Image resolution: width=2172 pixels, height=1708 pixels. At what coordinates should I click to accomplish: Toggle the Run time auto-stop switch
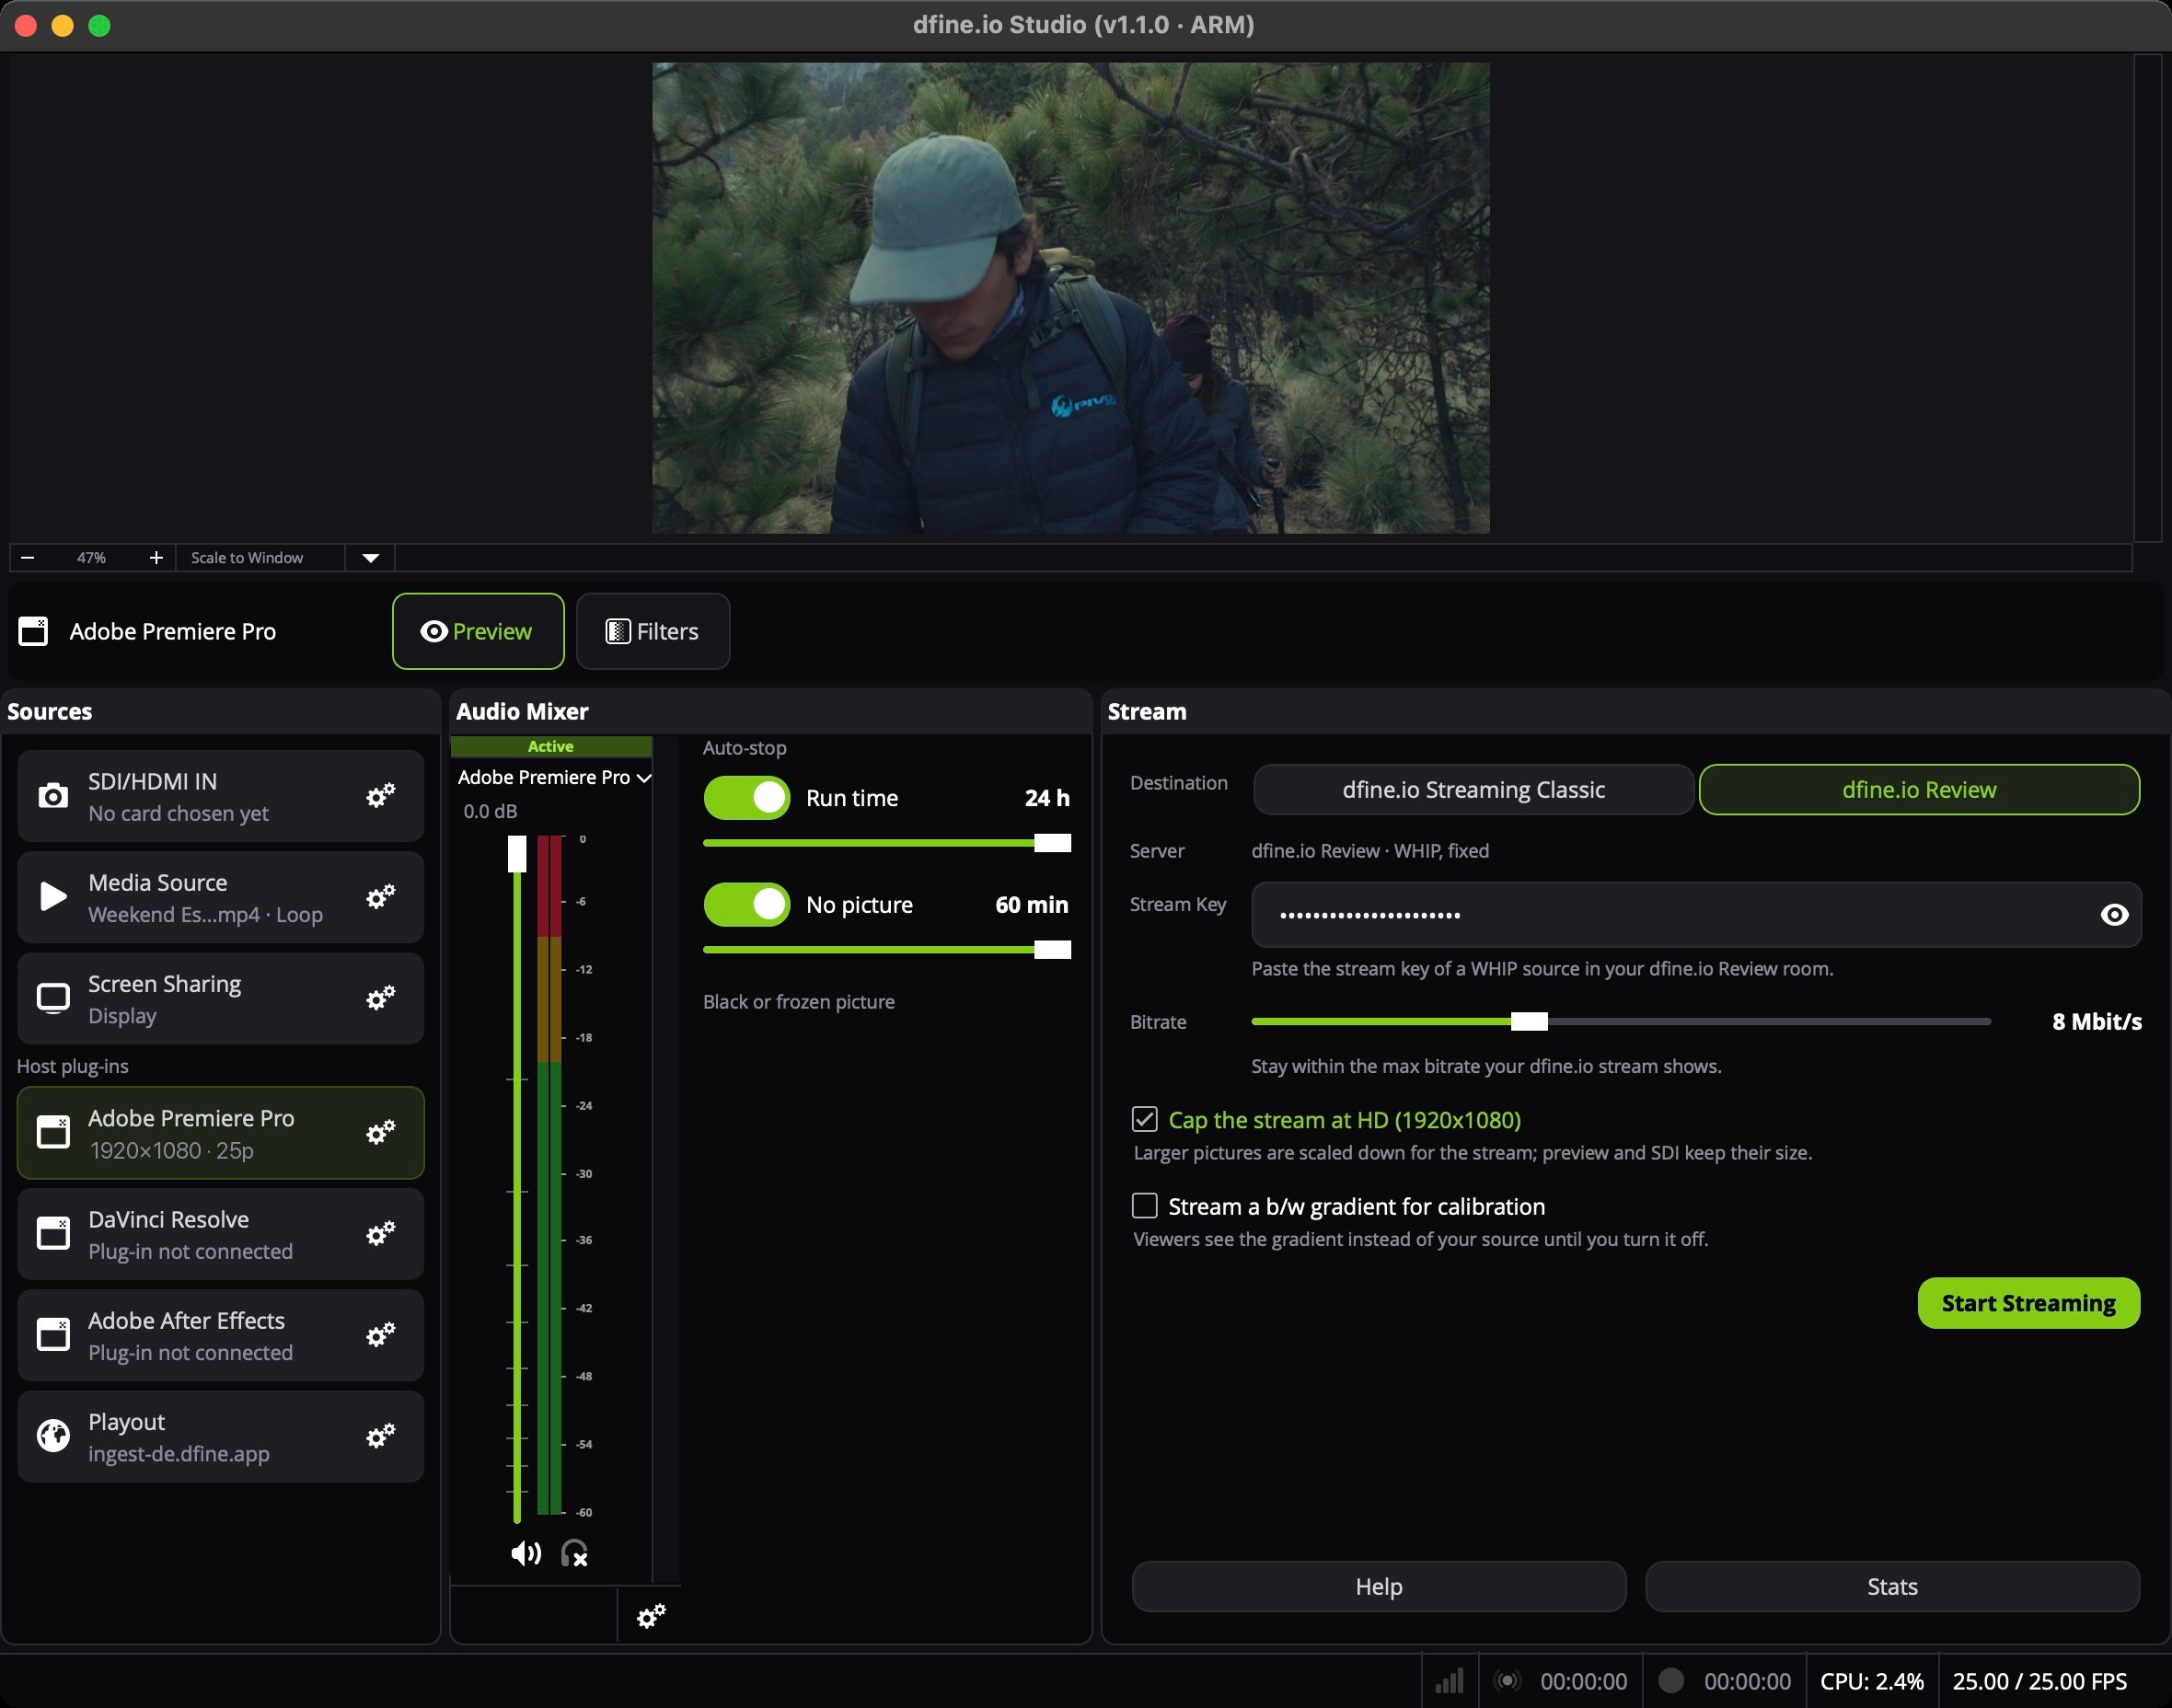click(747, 798)
